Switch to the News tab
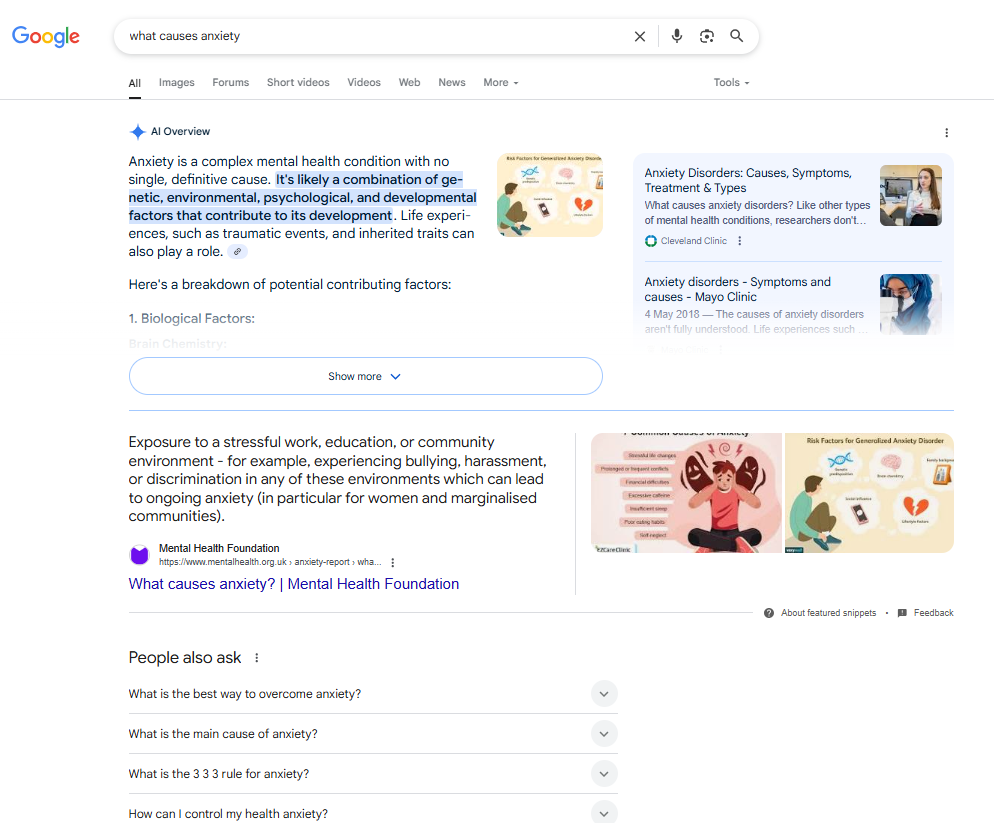 (x=452, y=82)
